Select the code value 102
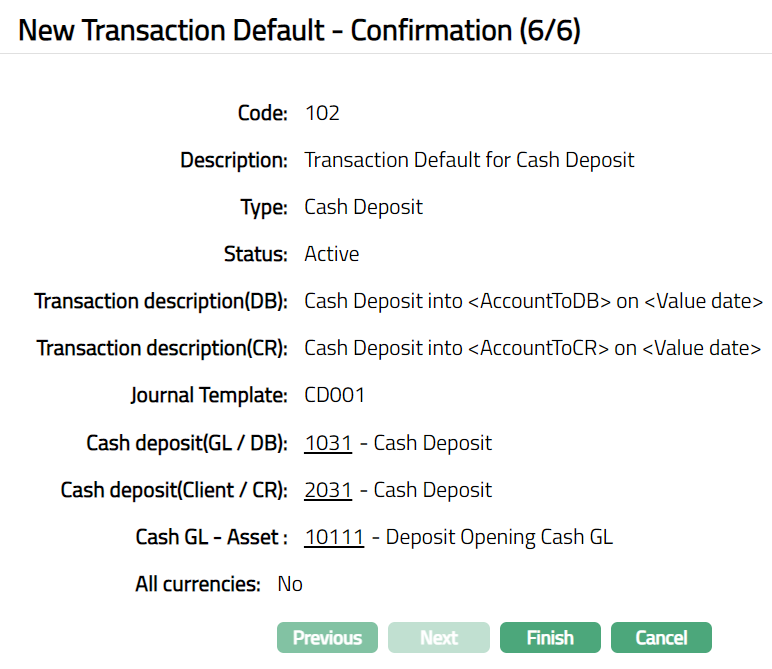 [x=322, y=113]
